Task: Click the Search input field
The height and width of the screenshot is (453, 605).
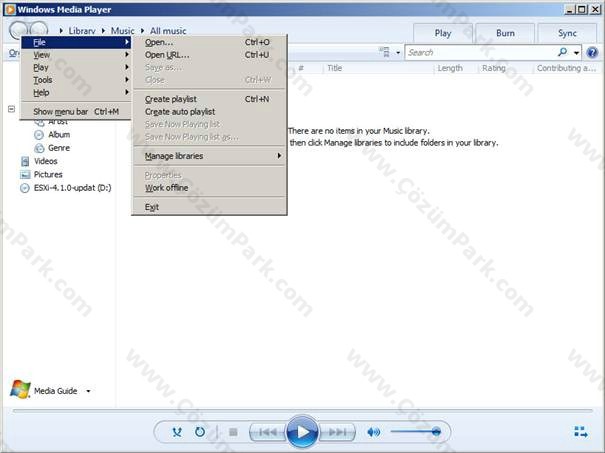Action: (481, 52)
